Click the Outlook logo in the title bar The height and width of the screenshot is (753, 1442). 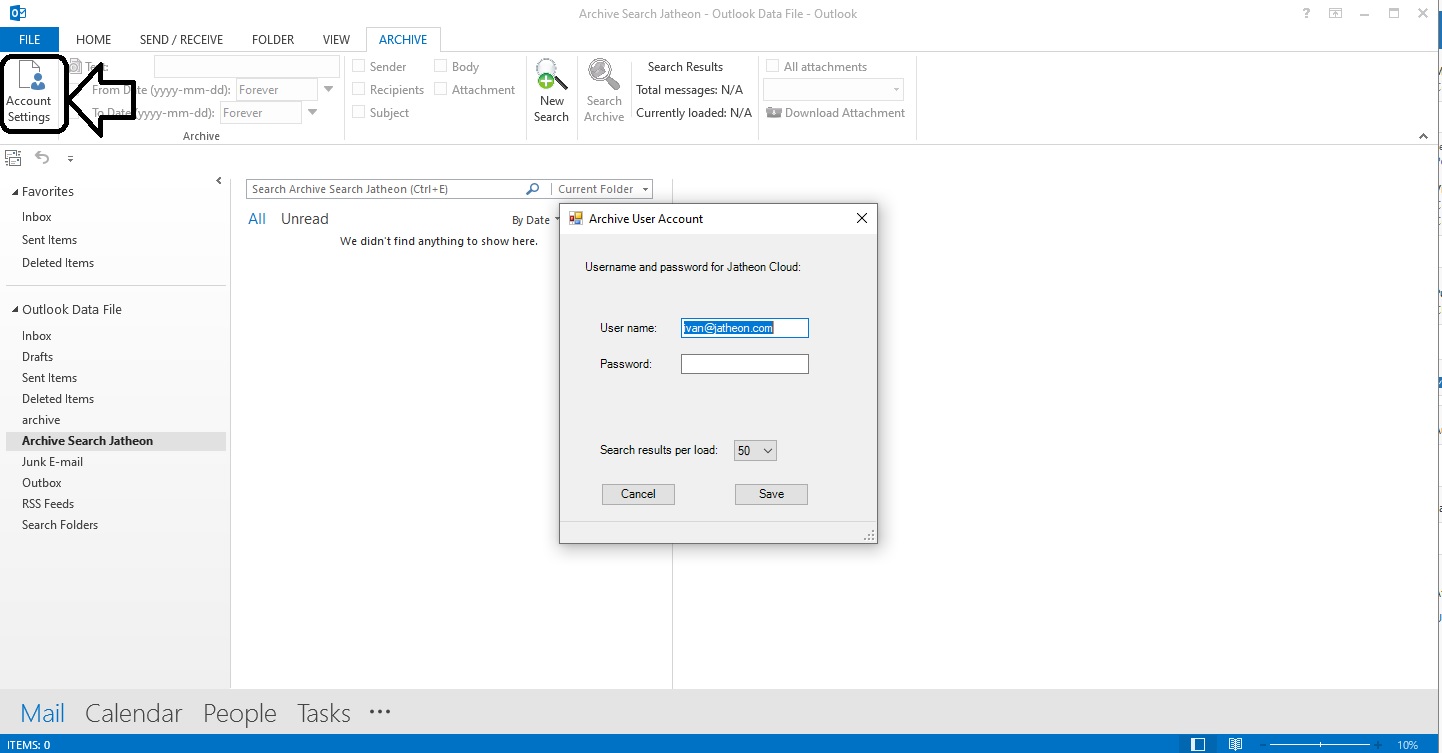[17, 13]
